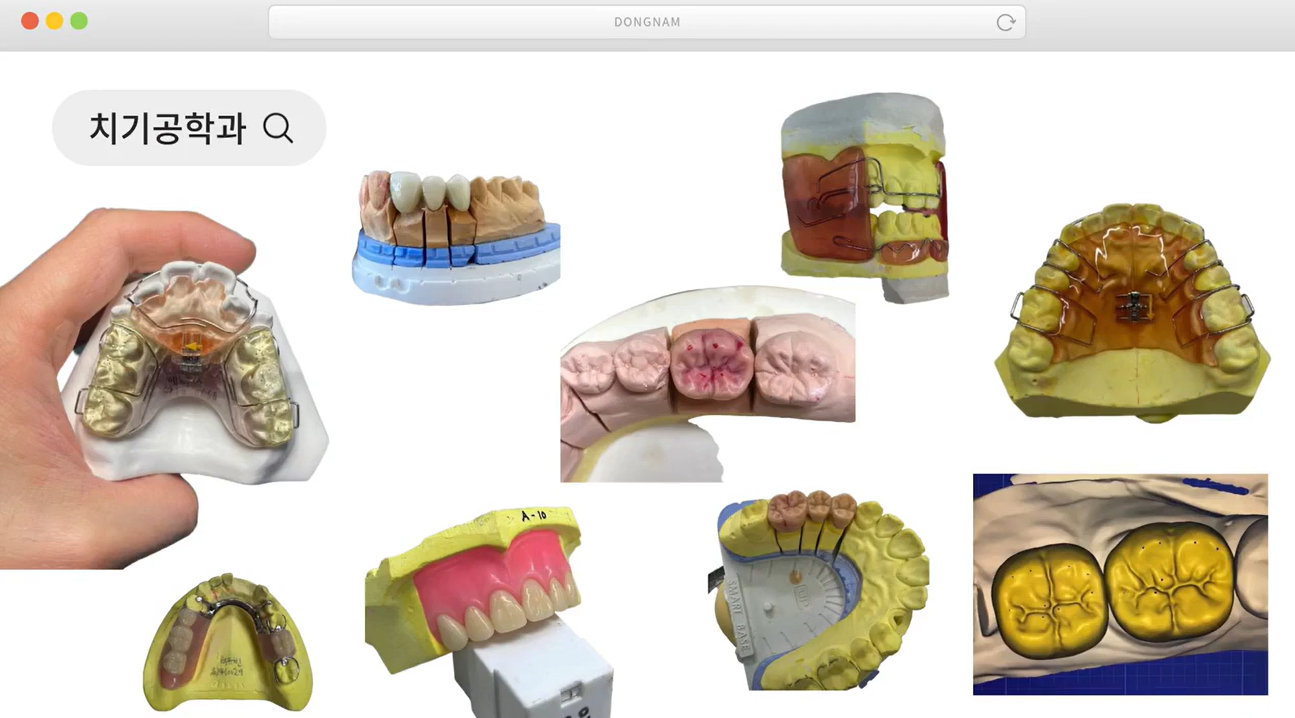Click the green maximize window button
Image resolution: width=1295 pixels, height=718 pixels.
(x=79, y=21)
